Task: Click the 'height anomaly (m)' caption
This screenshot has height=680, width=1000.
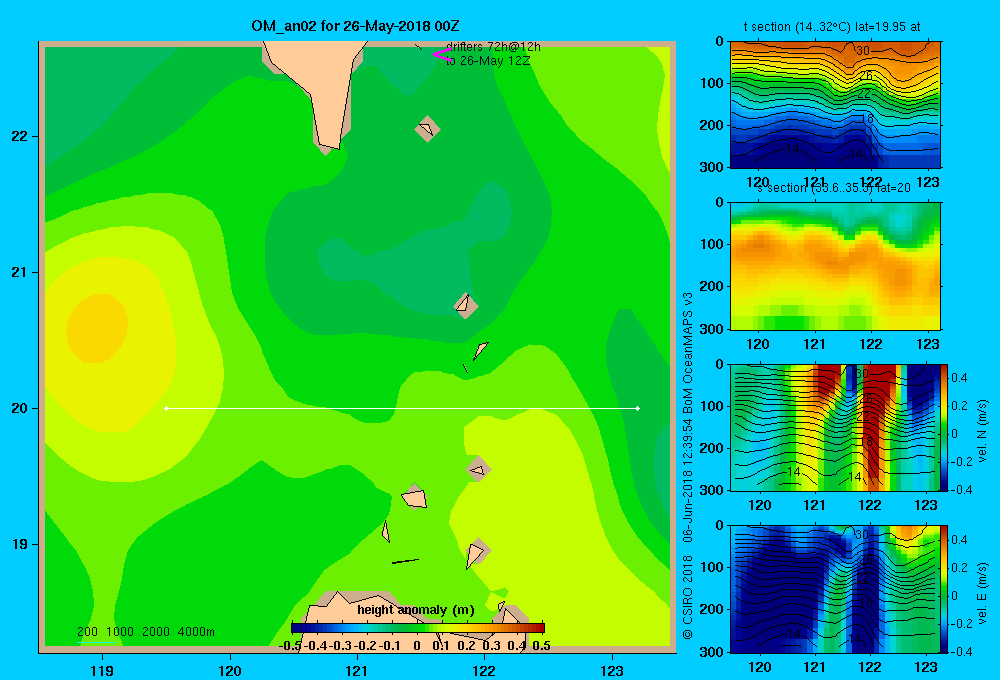Action: tap(416, 610)
